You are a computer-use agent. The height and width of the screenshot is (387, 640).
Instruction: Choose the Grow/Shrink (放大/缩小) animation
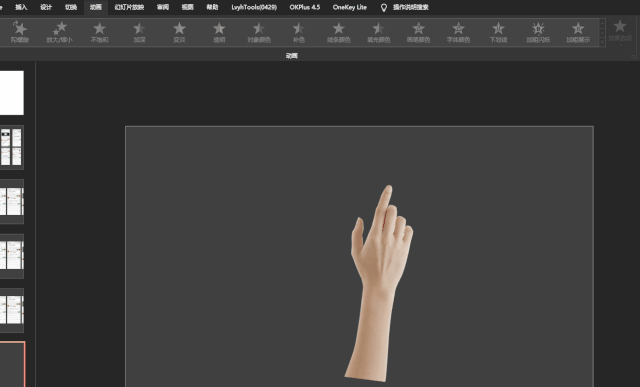click(x=60, y=32)
